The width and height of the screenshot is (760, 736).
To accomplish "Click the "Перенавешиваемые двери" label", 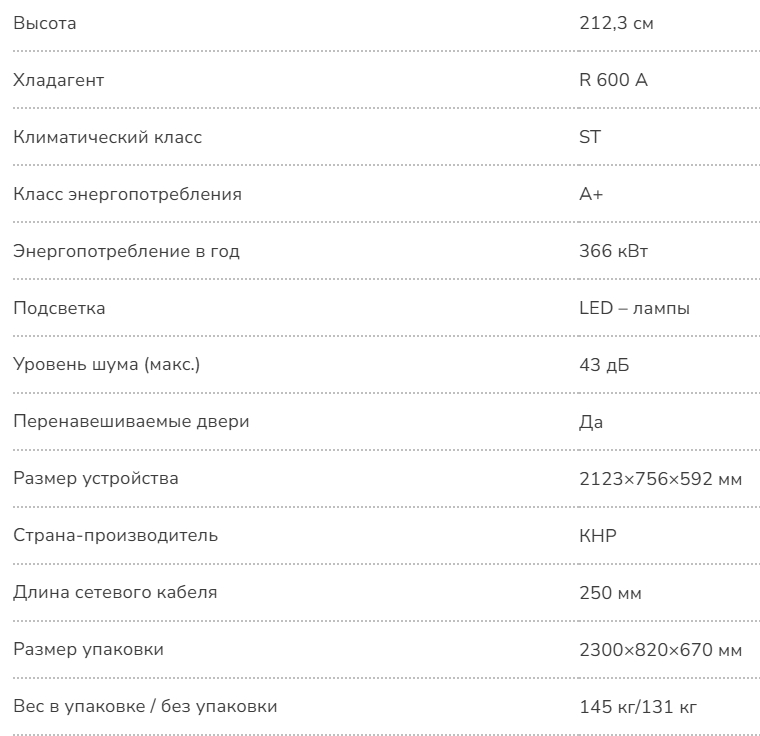I will coord(131,421).
